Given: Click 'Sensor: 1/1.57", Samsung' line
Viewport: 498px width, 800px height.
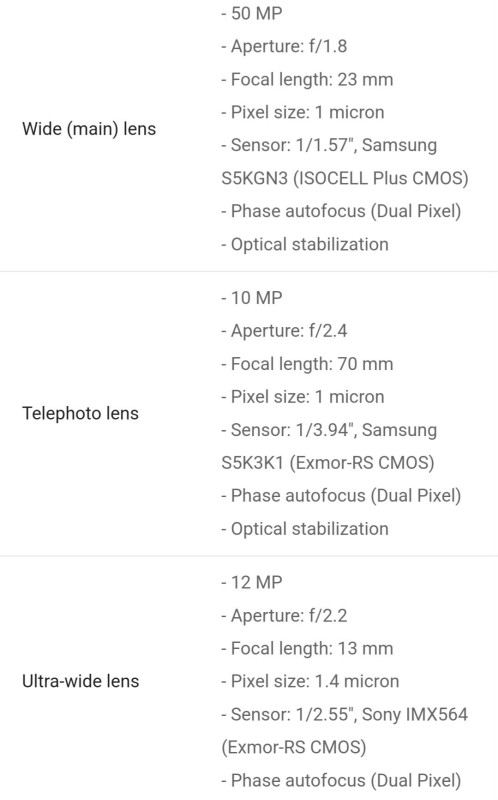Looking at the screenshot, I should (329, 145).
